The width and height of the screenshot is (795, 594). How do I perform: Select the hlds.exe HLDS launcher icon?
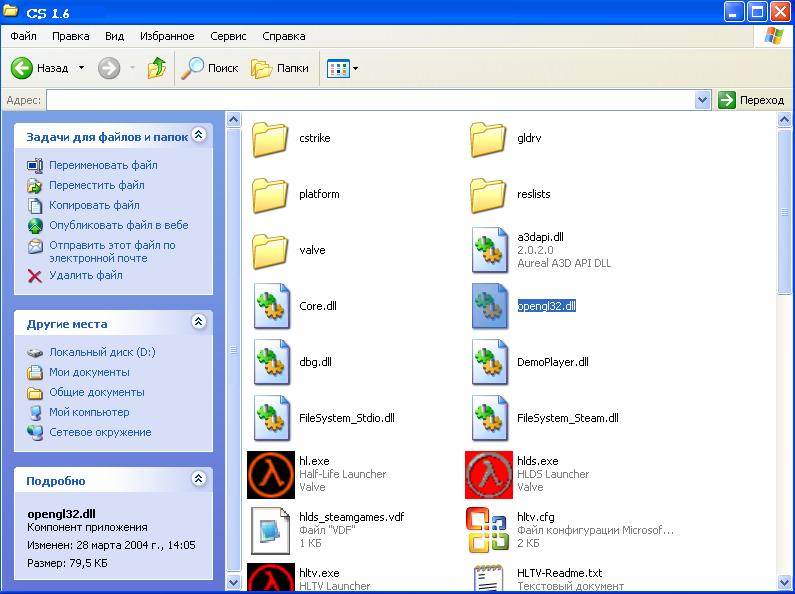(x=489, y=475)
